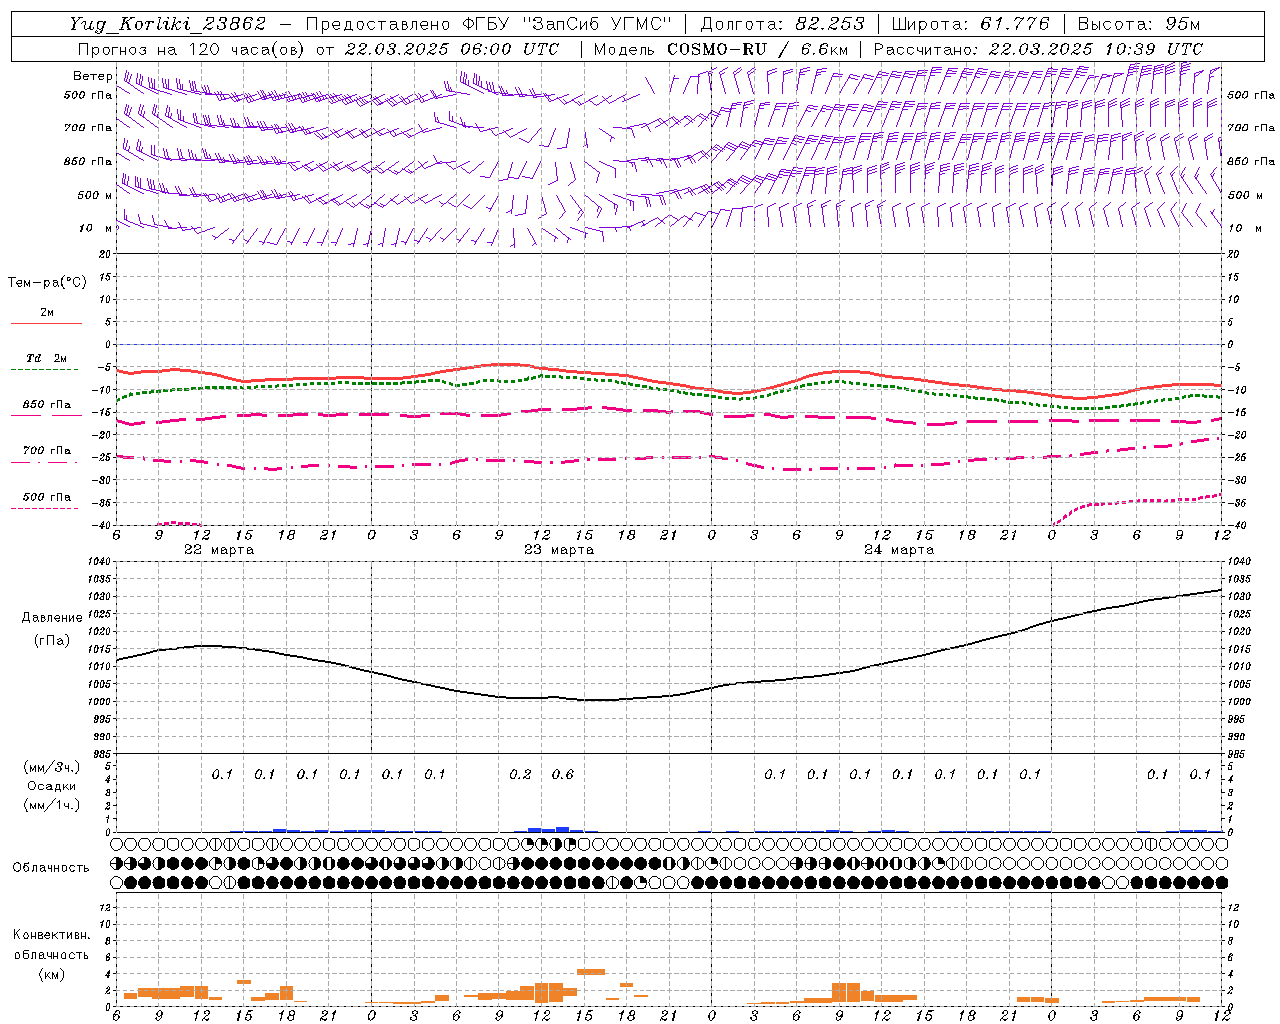Viewport: 1280px width, 1024px height.
Task: Click the 23 марта date label
Action: point(559,550)
